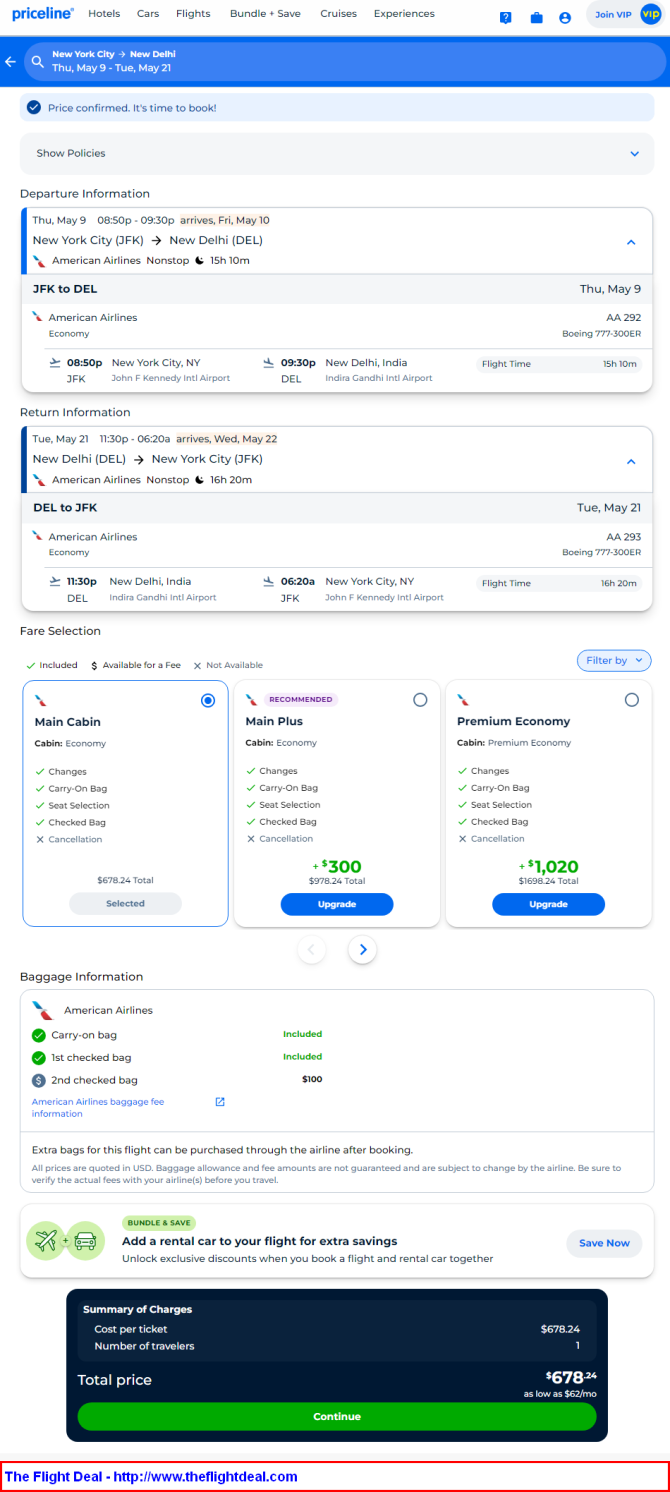Open the Experiences menu item
Screen dimensions: 670x1492
(x=404, y=14)
